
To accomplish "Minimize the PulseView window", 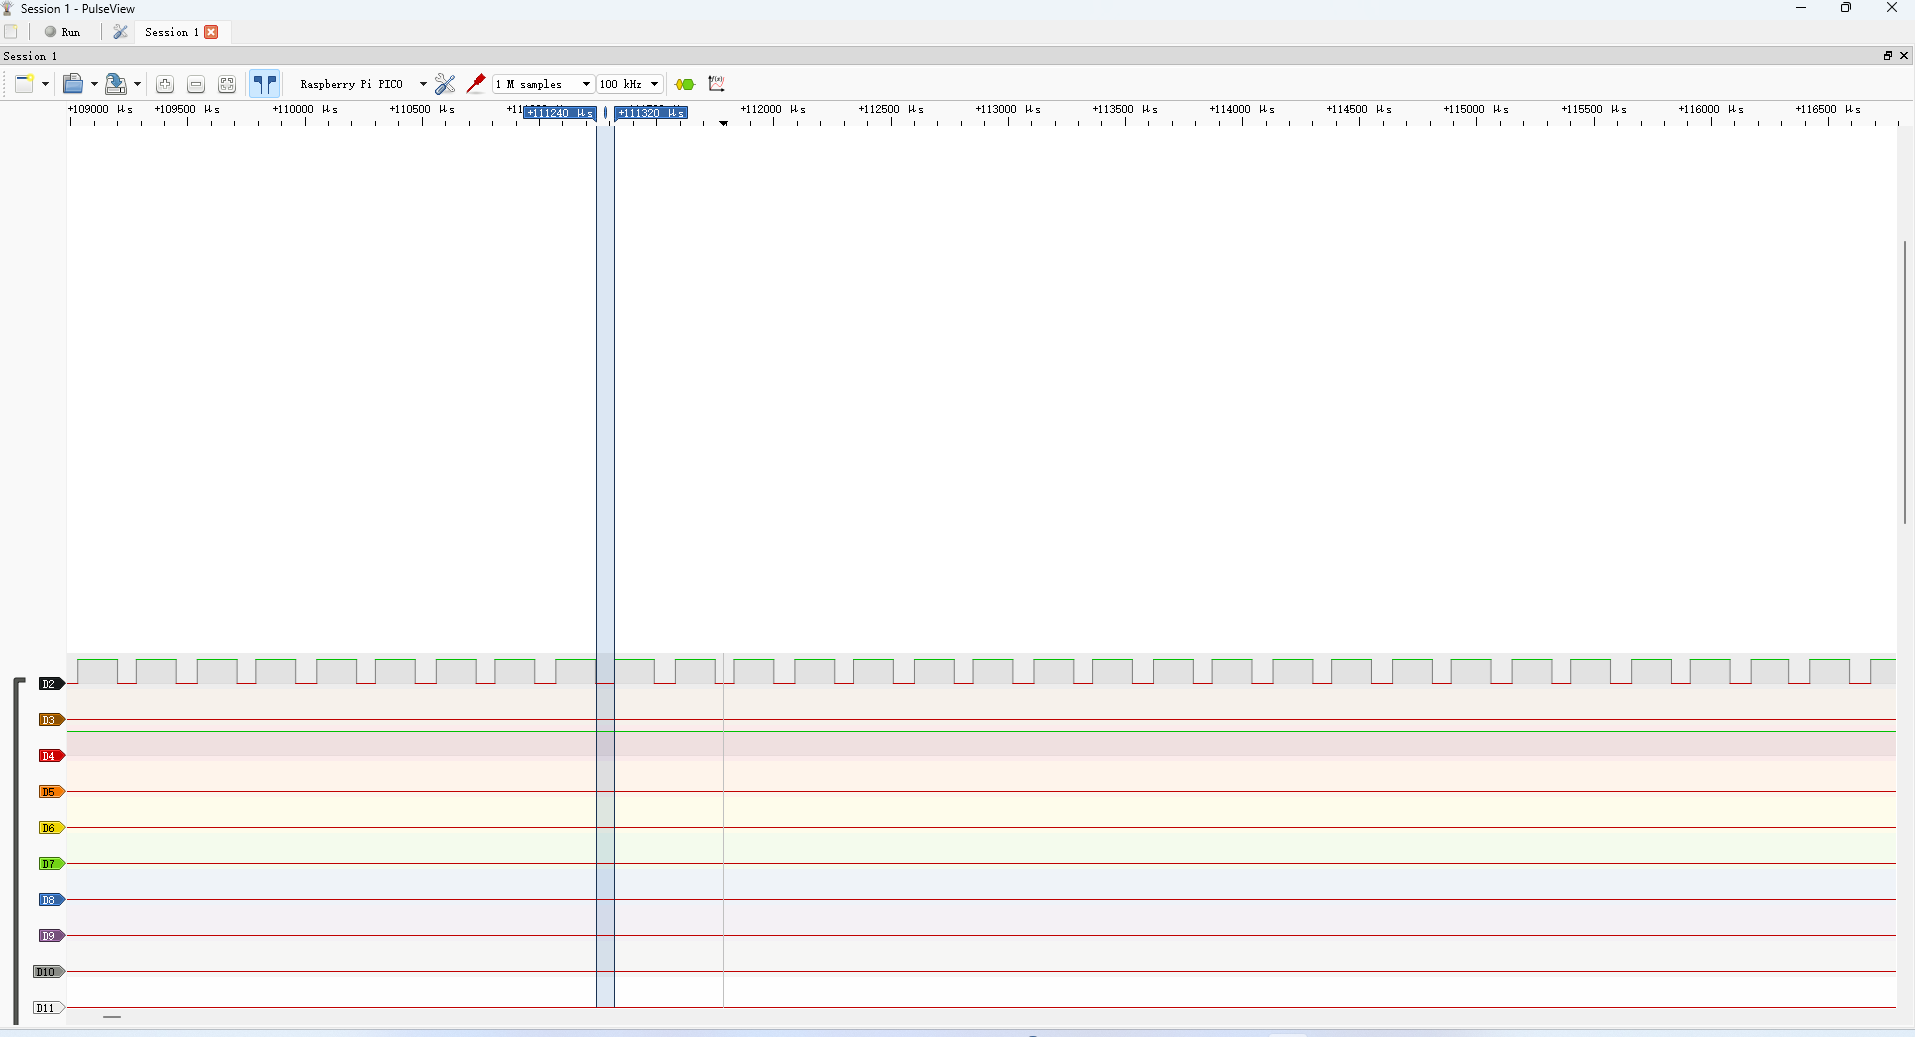I will [1801, 8].
